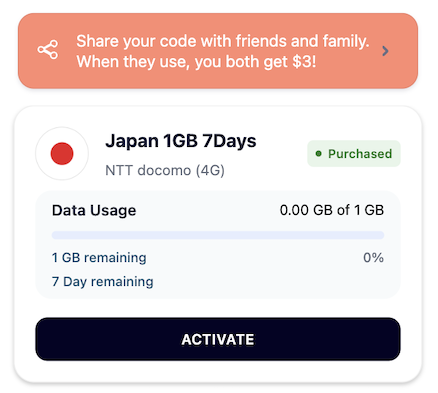Click the 7 Day remaining text
This screenshot has height=393, width=438.
(x=103, y=282)
